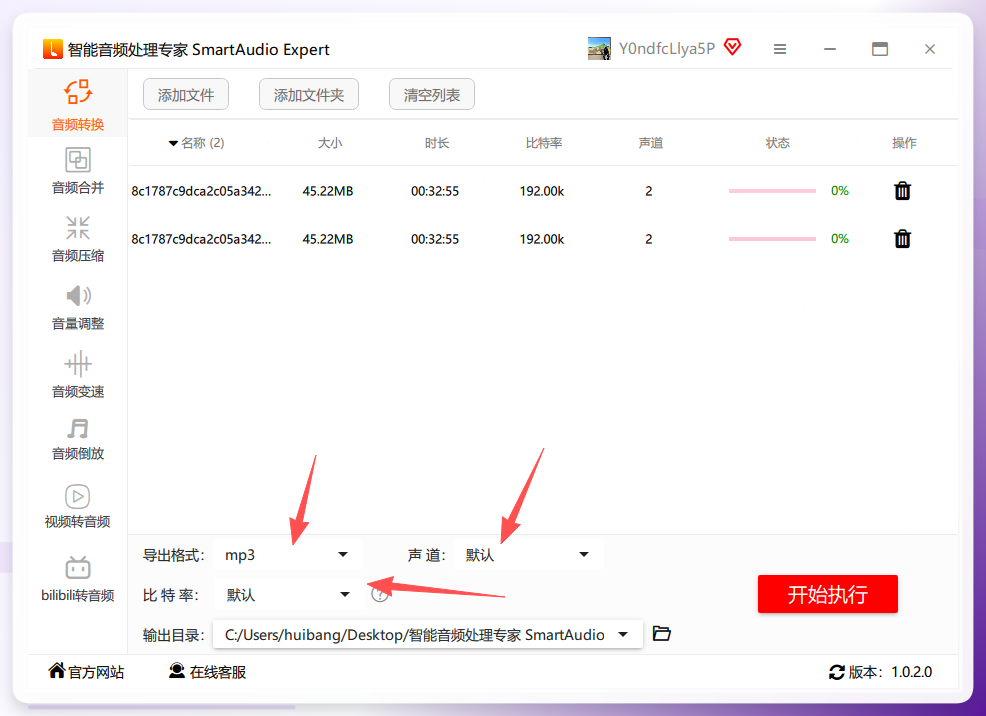Click the first row's progress bar

[x=772, y=190]
